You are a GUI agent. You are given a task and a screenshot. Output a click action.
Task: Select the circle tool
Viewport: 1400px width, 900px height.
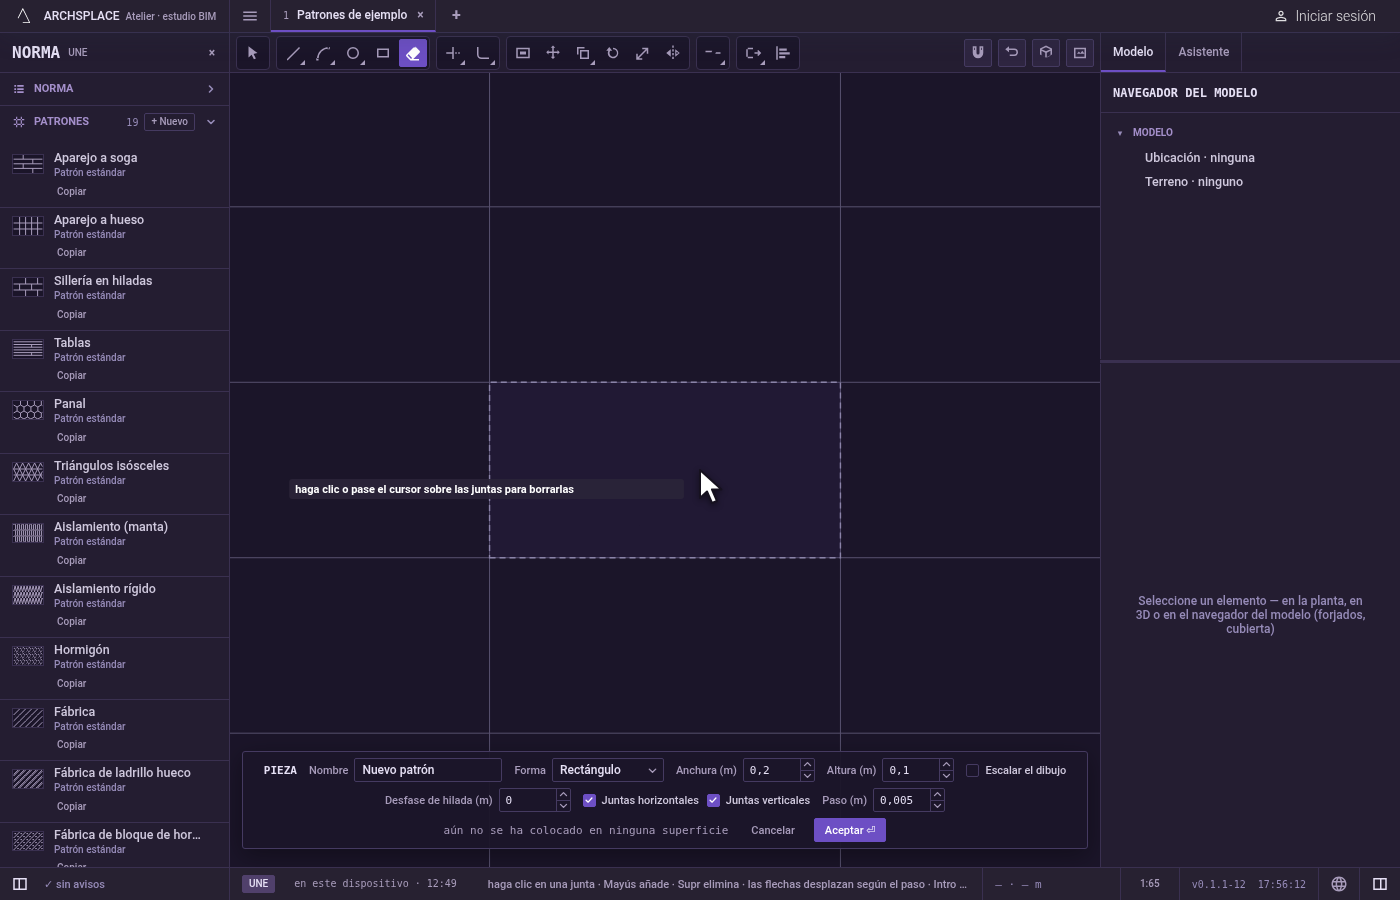click(x=353, y=53)
